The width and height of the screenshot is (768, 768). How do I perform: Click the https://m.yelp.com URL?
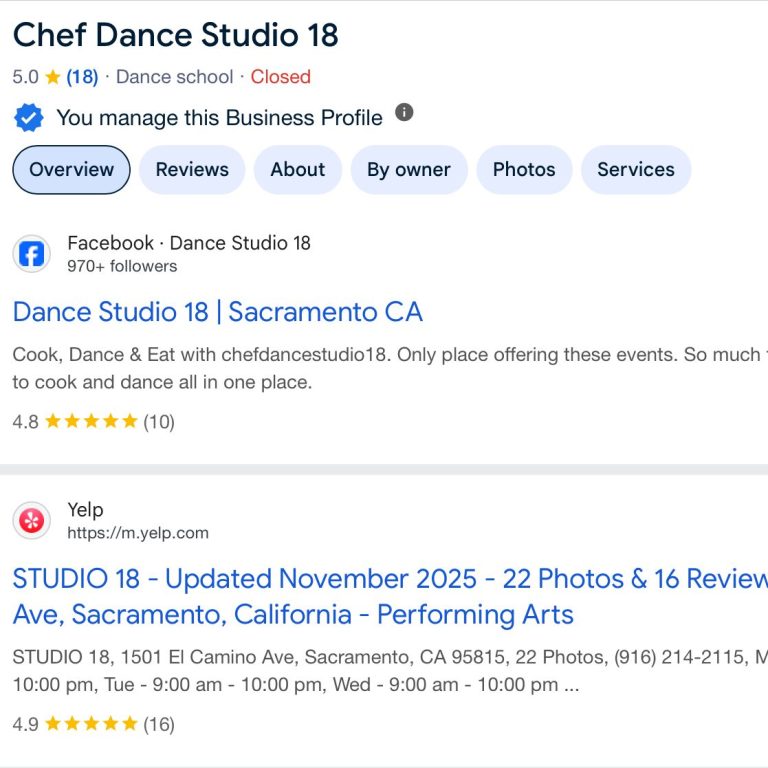(138, 533)
